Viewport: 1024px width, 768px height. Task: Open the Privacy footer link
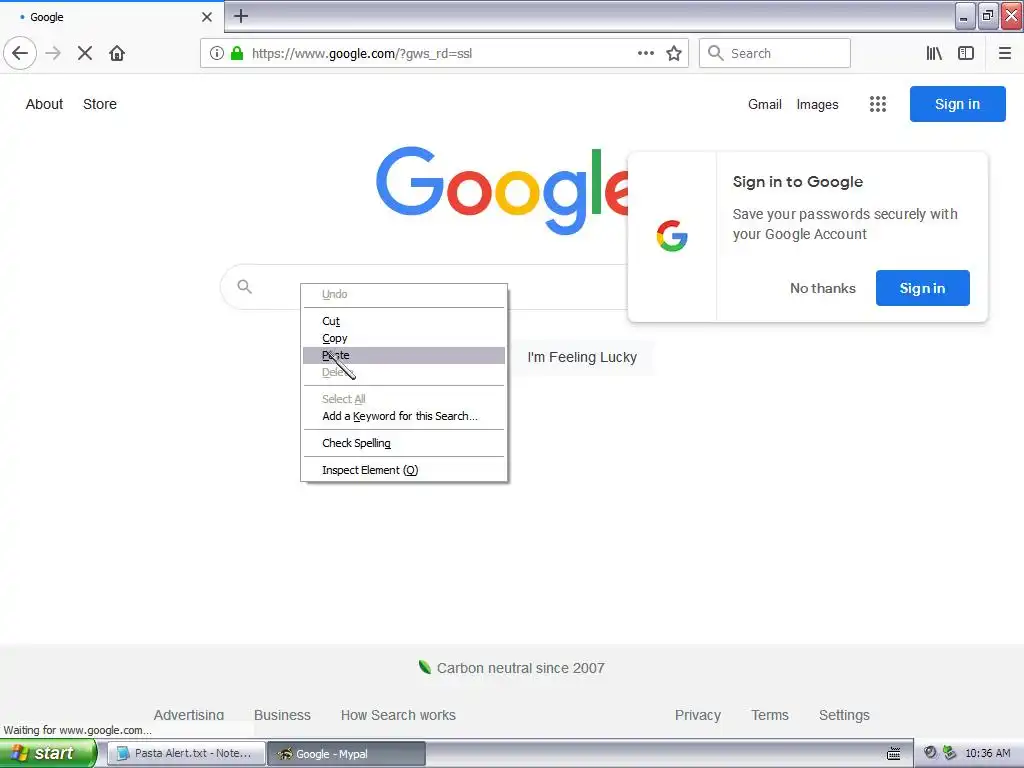[697, 715]
